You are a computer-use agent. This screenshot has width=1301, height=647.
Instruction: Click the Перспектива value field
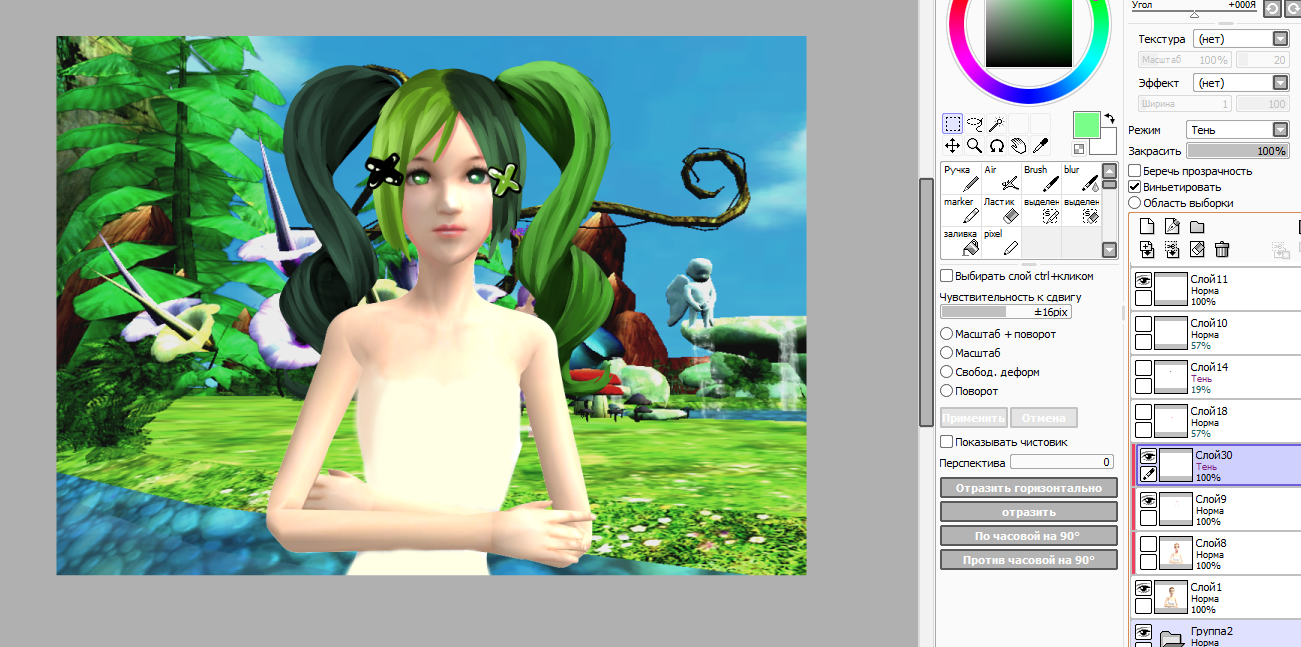coord(1061,462)
